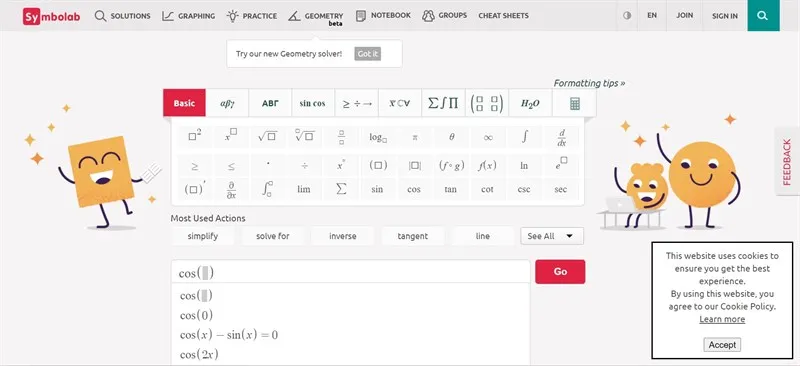The width and height of the screenshot is (800, 366).
Task: Click the JOIN link
Action: pyautogui.click(x=685, y=15)
